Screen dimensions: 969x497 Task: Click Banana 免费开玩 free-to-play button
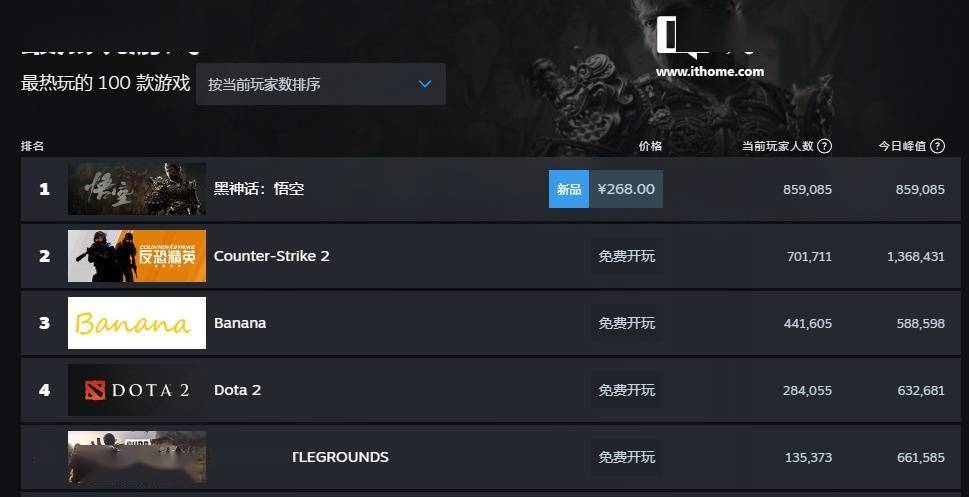click(x=626, y=323)
